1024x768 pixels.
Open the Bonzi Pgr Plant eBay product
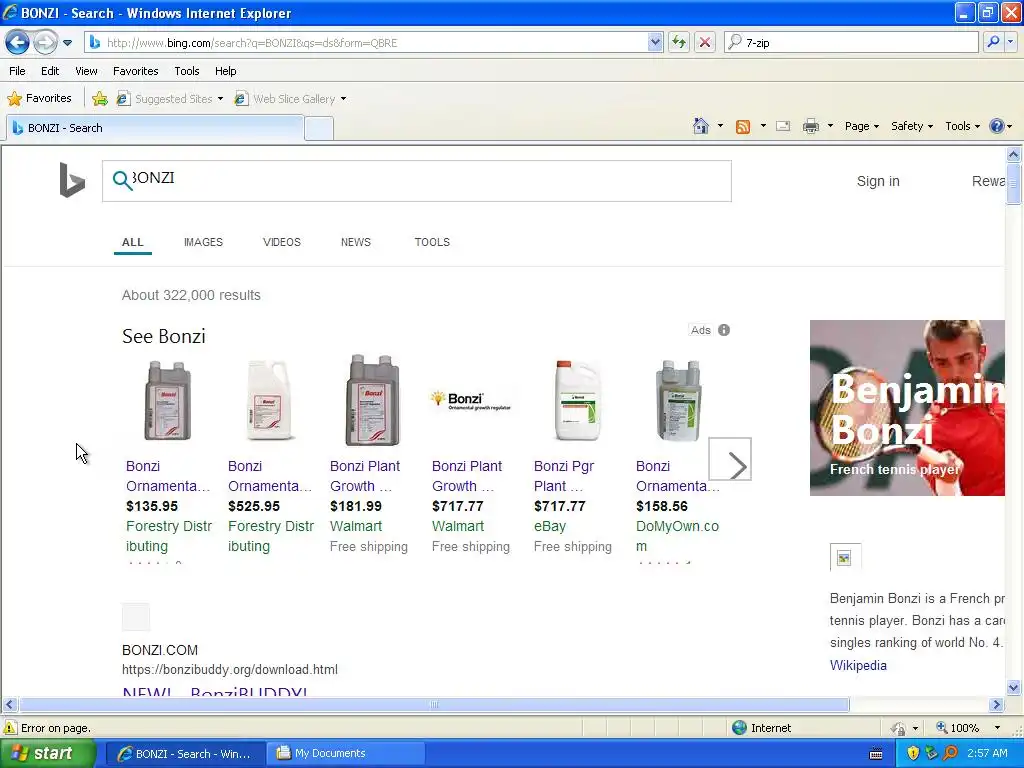(564, 475)
